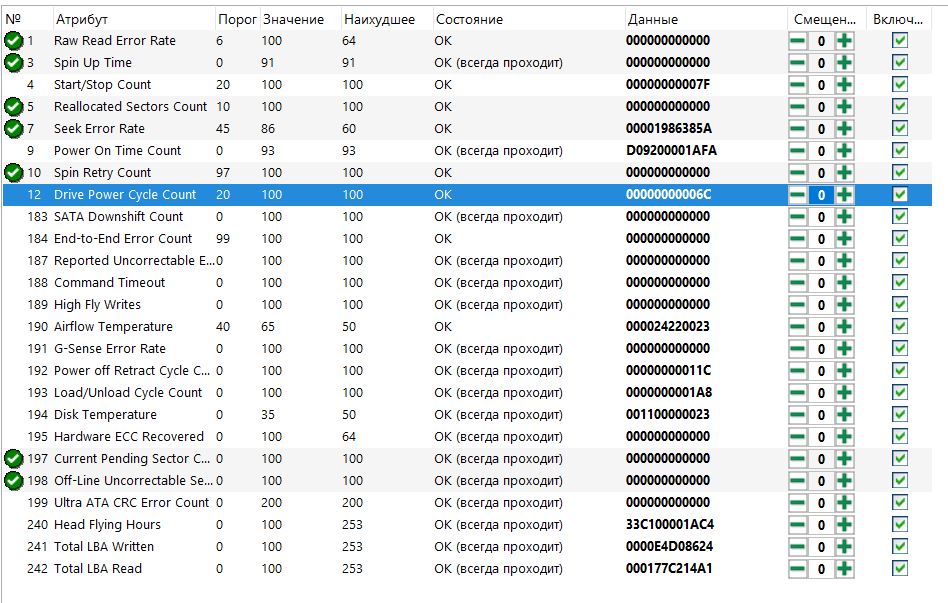The image size is (948, 603).
Task: Click the plus icon for Raw Read Error Rate
Action: 844,41
